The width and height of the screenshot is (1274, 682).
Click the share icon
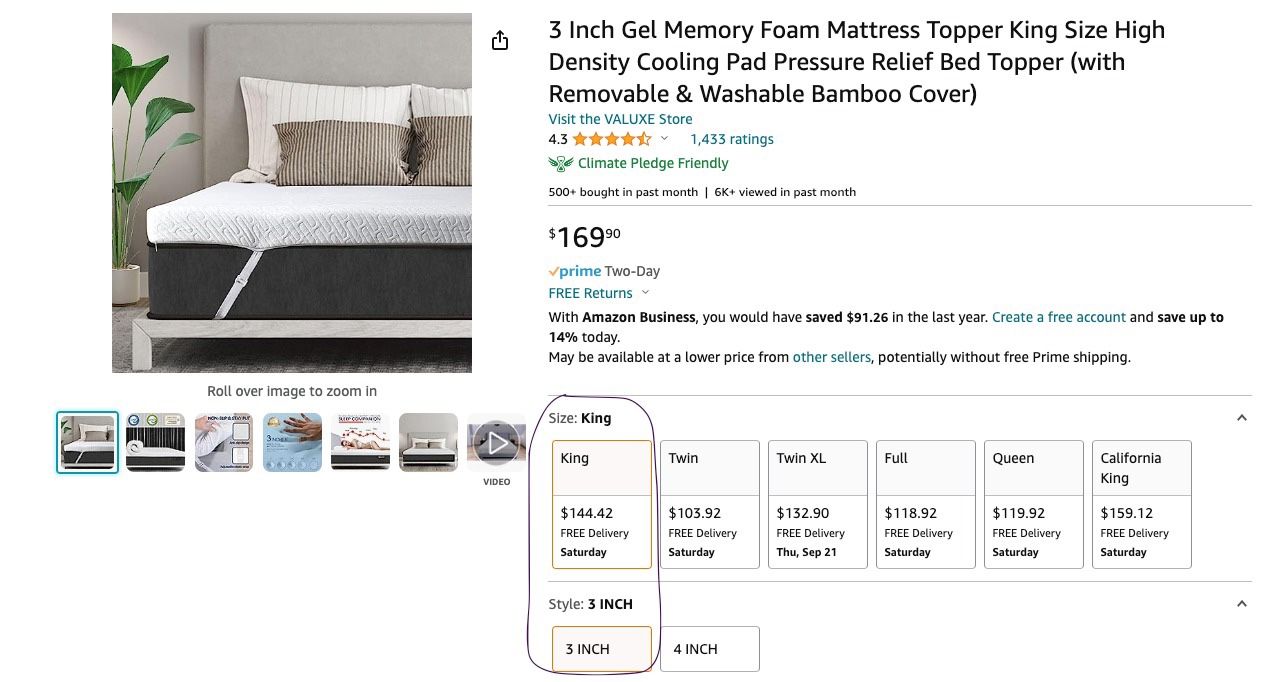499,40
